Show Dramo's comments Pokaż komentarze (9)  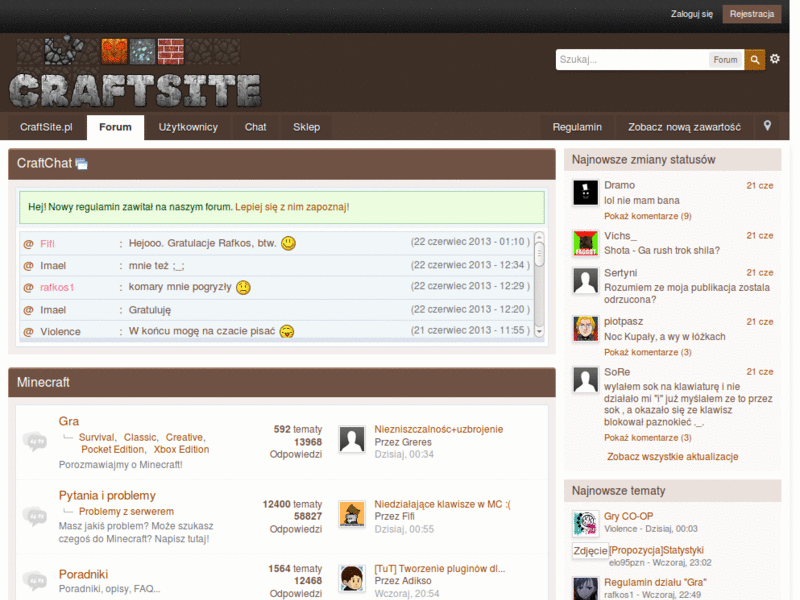647,216
